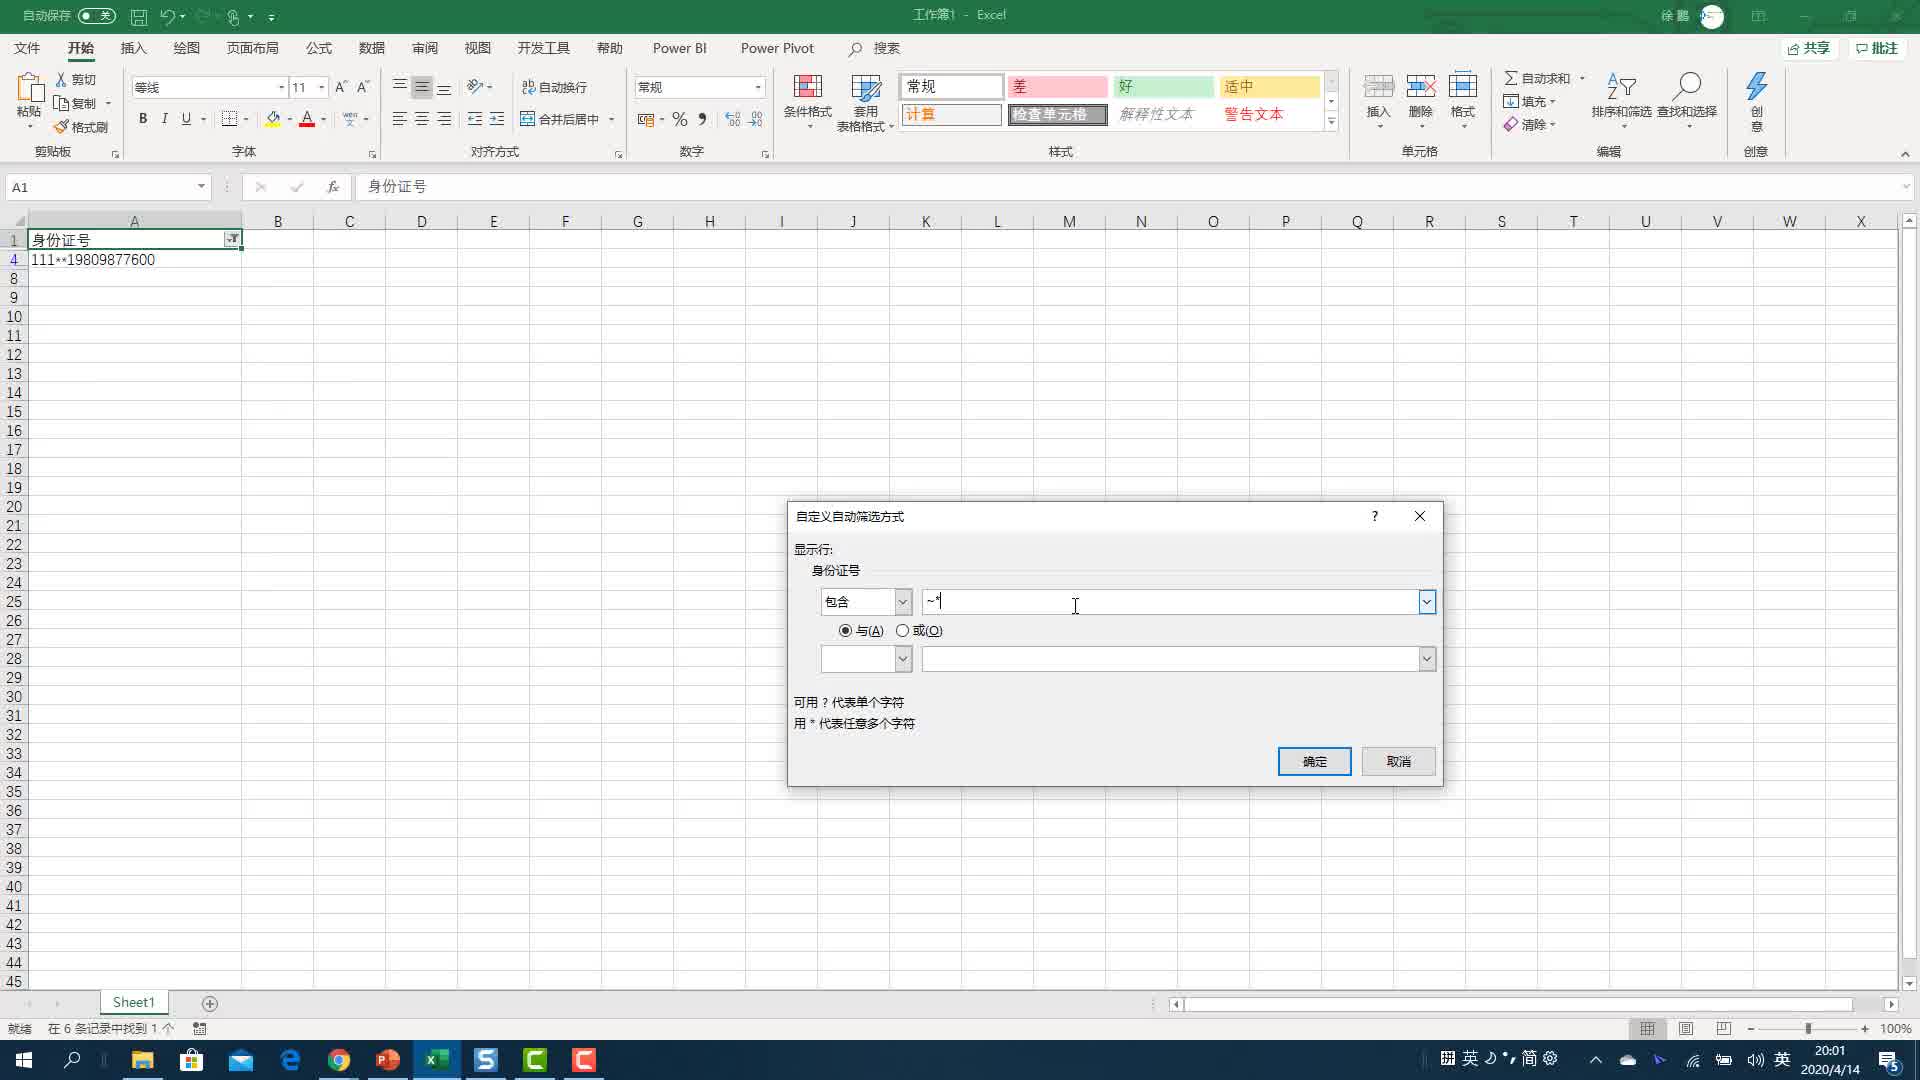Select the 与(A) radio button
1920x1080 pixels.
(x=846, y=631)
